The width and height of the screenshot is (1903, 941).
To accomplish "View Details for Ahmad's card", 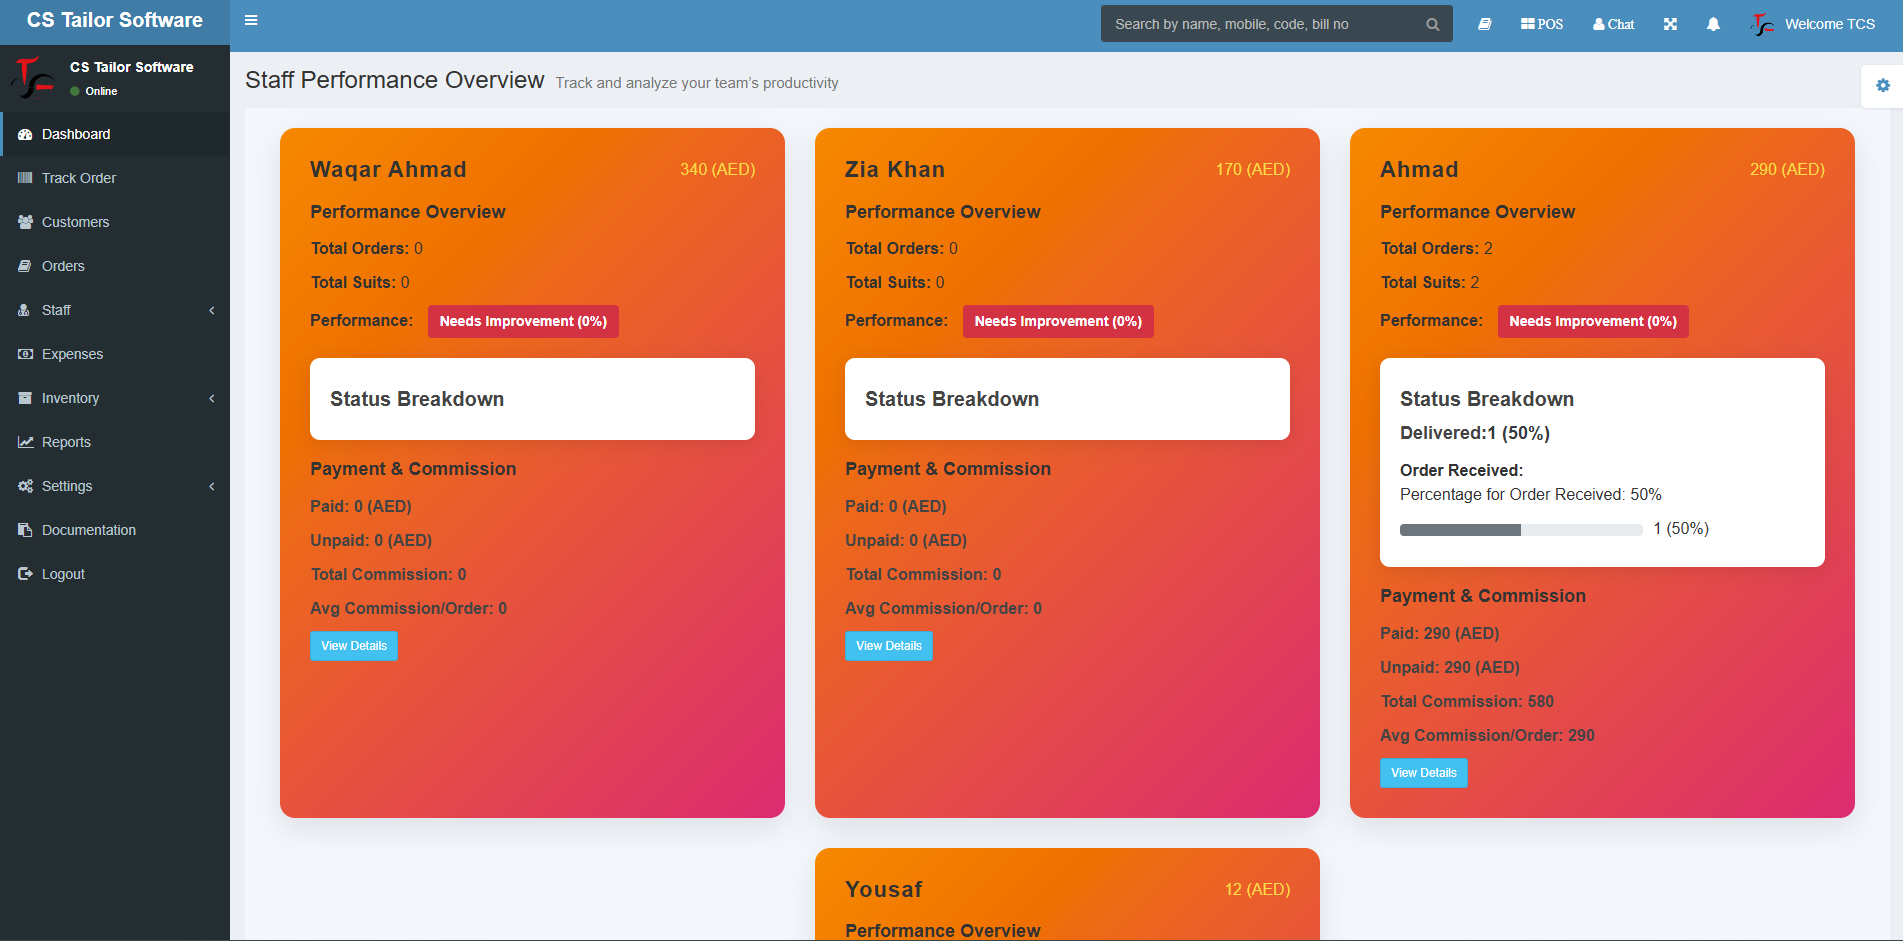I will click(1423, 773).
